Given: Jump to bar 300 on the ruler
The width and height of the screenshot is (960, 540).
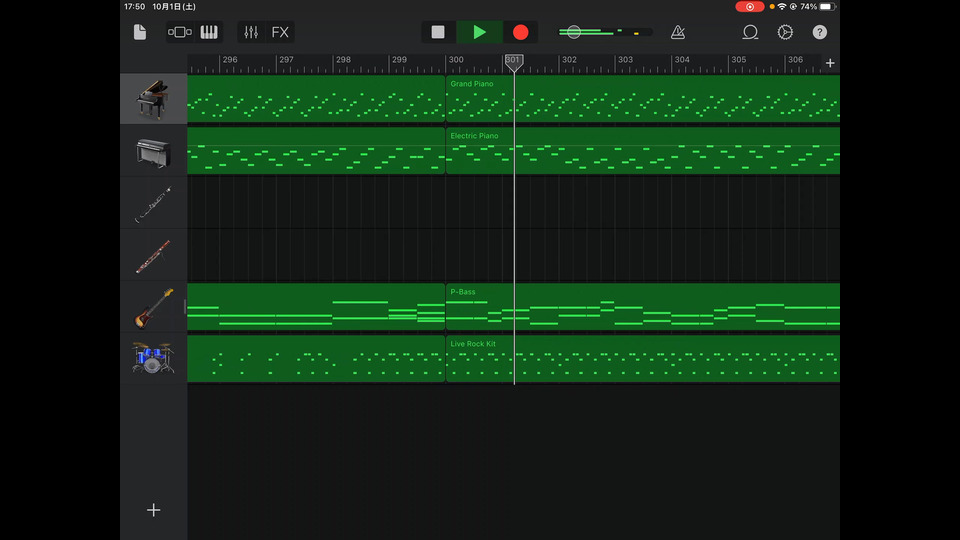Looking at the screenshot, I should [456, 60].
